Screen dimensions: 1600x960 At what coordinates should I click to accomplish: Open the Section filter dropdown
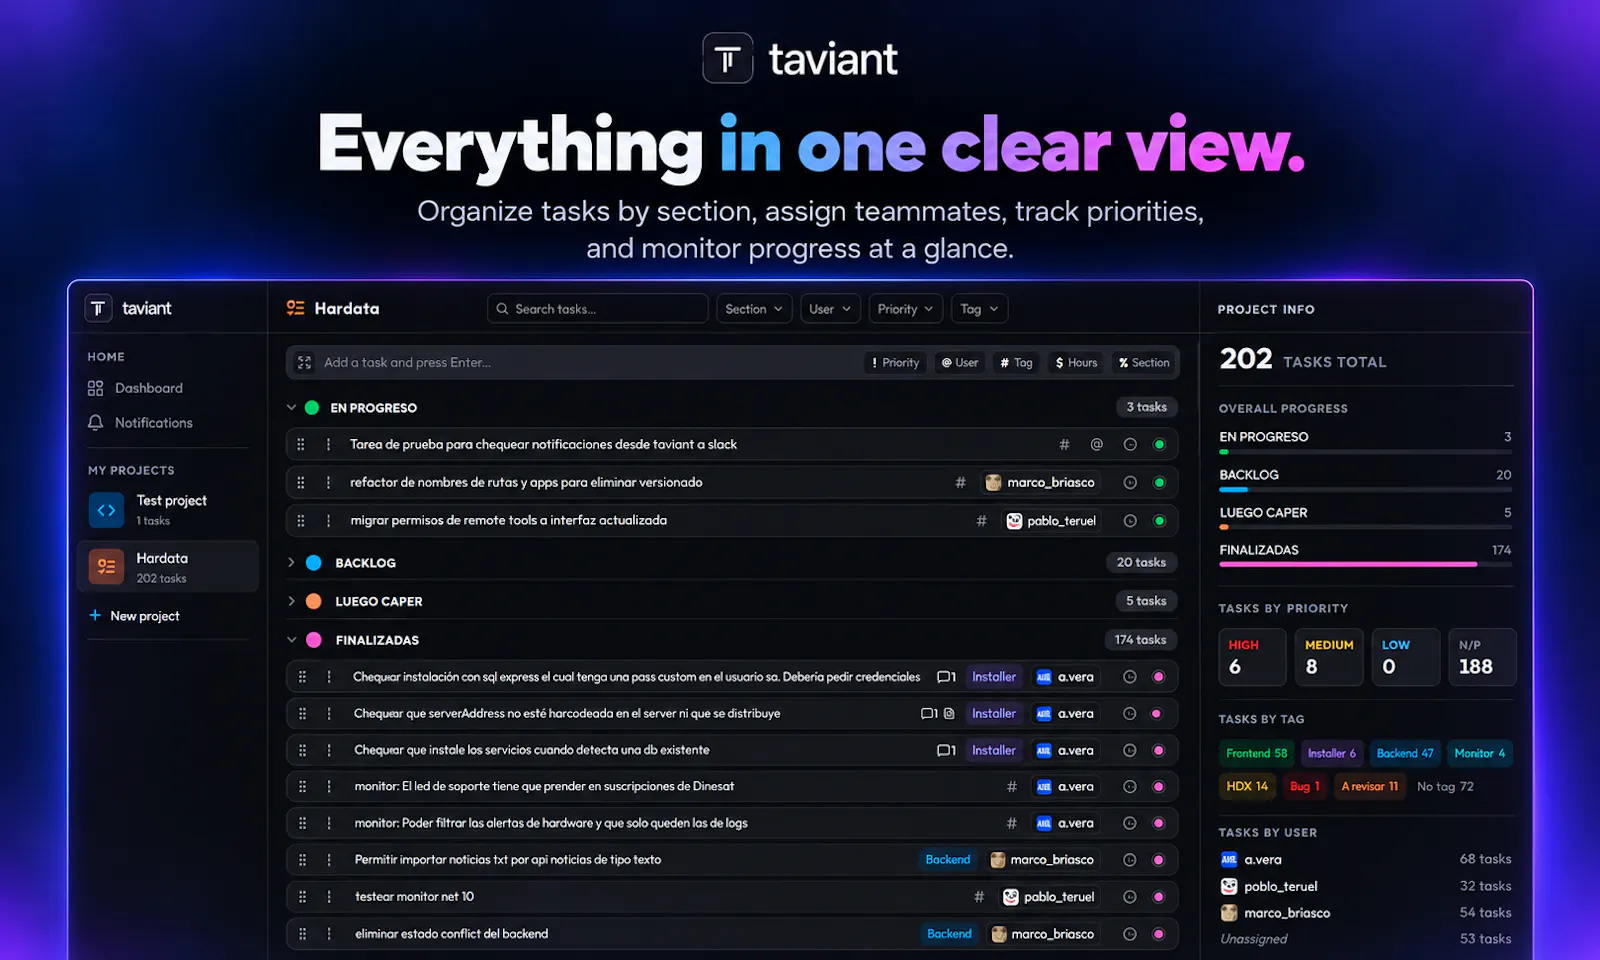pyautogui.click(x=754, y=309)
